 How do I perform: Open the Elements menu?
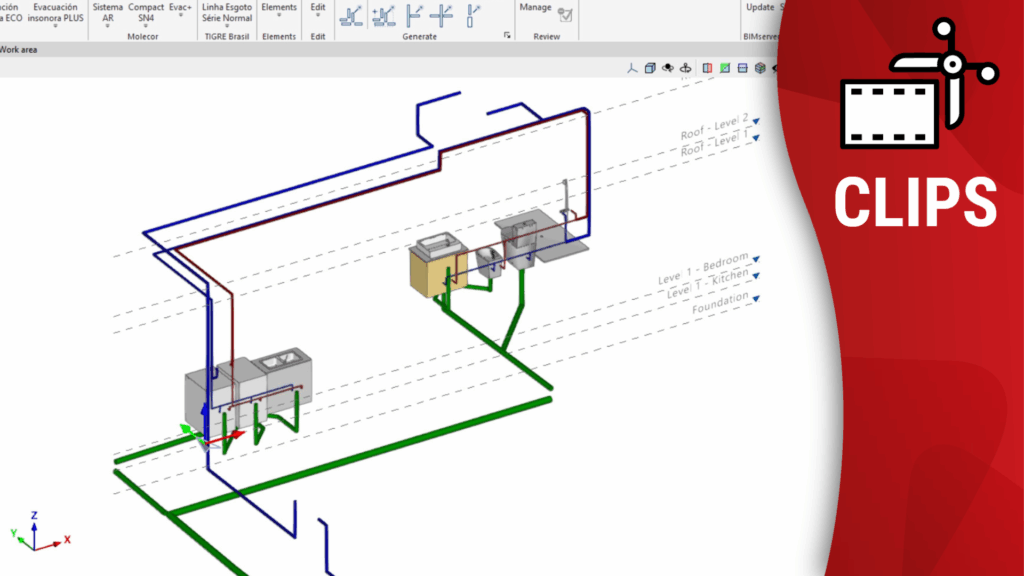[x=279, y=10]
